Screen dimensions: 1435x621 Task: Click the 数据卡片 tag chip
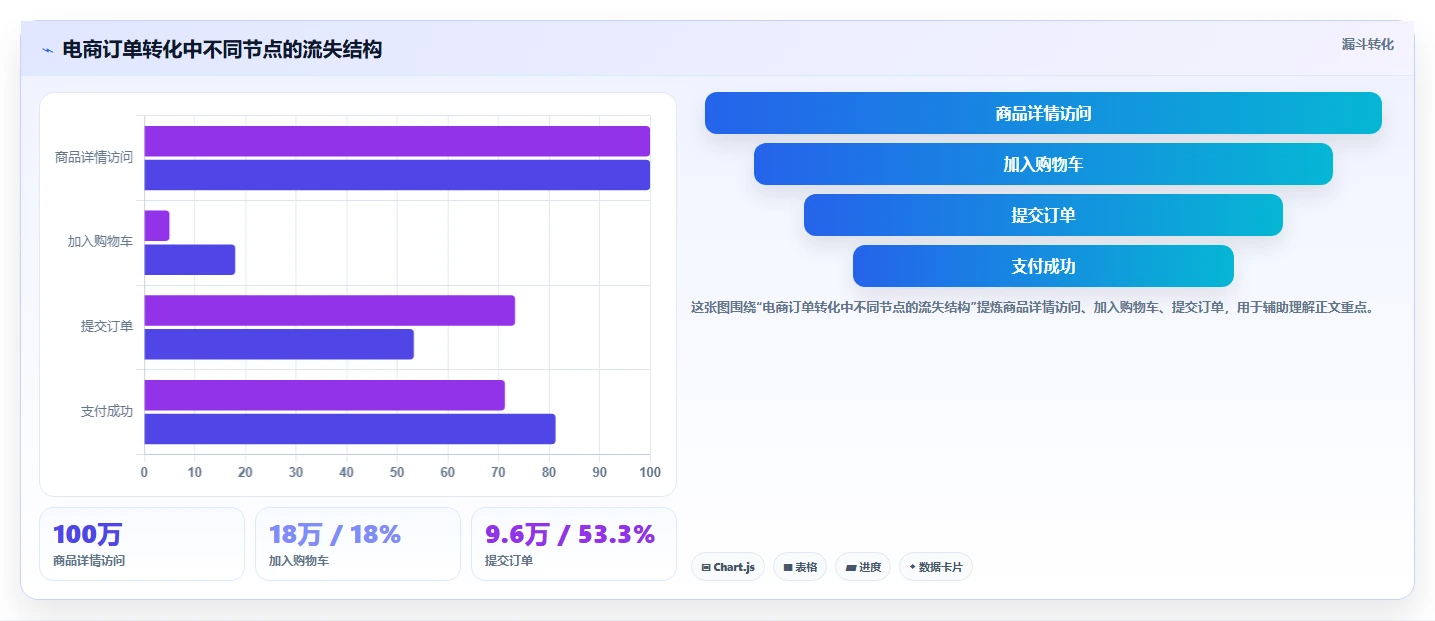(936, 567)
